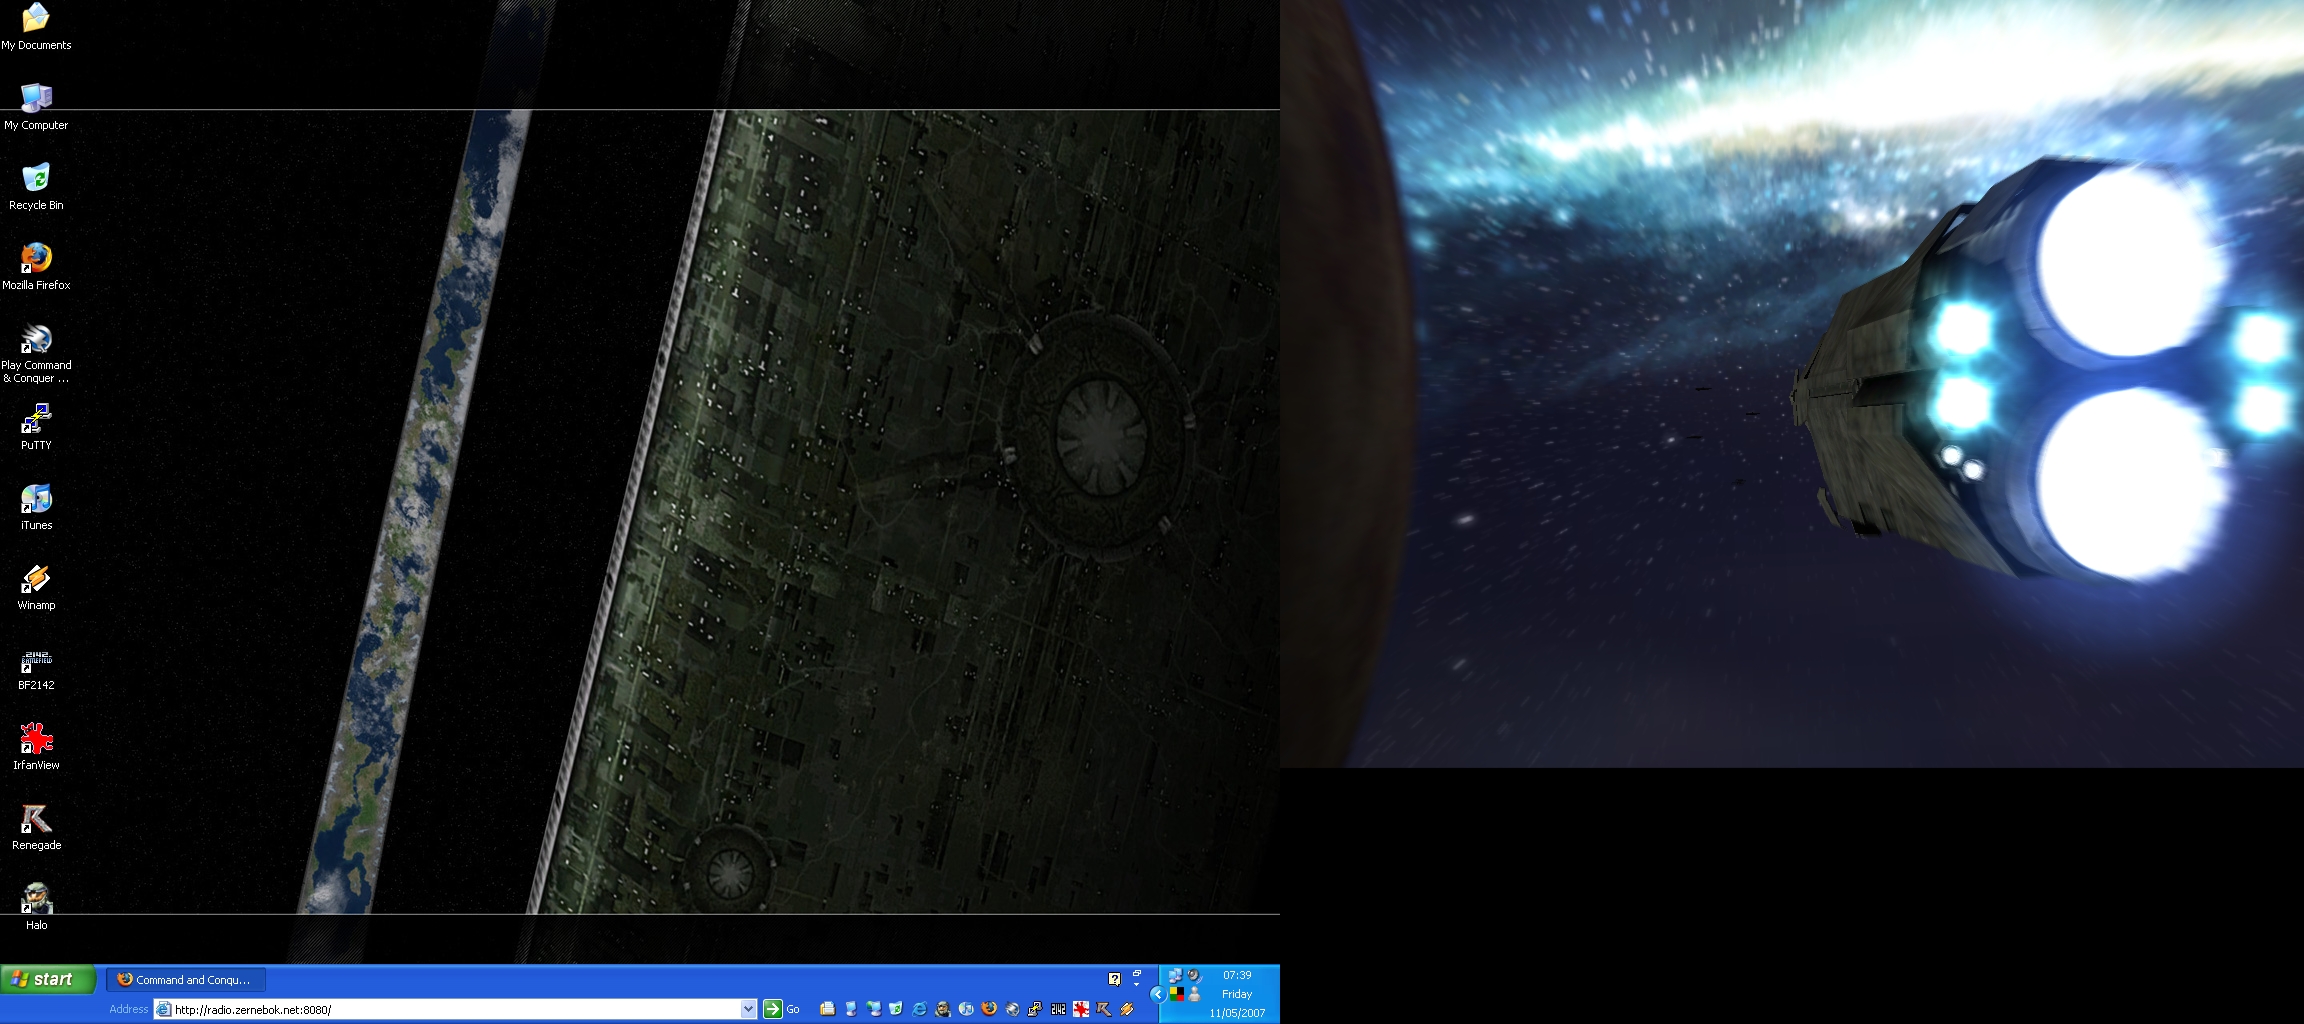Image resolution: width=2304 pixels, height=1024 pixels.
Task: Click the network connection tray icon
Action: click(x=1175, y=976)
